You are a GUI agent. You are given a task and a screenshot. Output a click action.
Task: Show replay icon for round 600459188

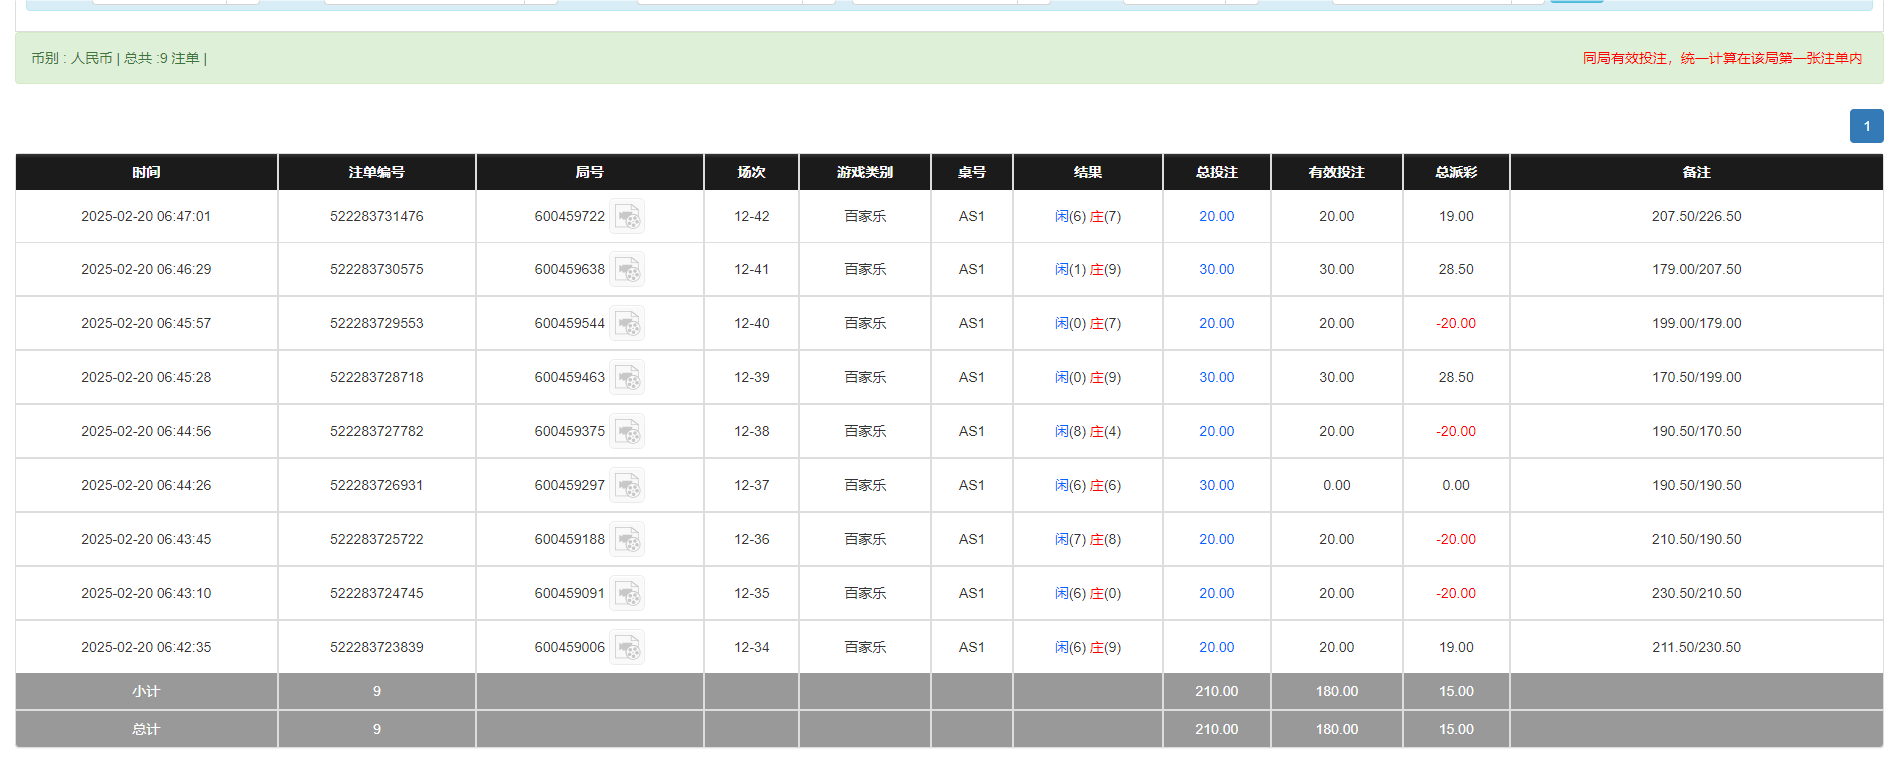[x=627, y=540]
